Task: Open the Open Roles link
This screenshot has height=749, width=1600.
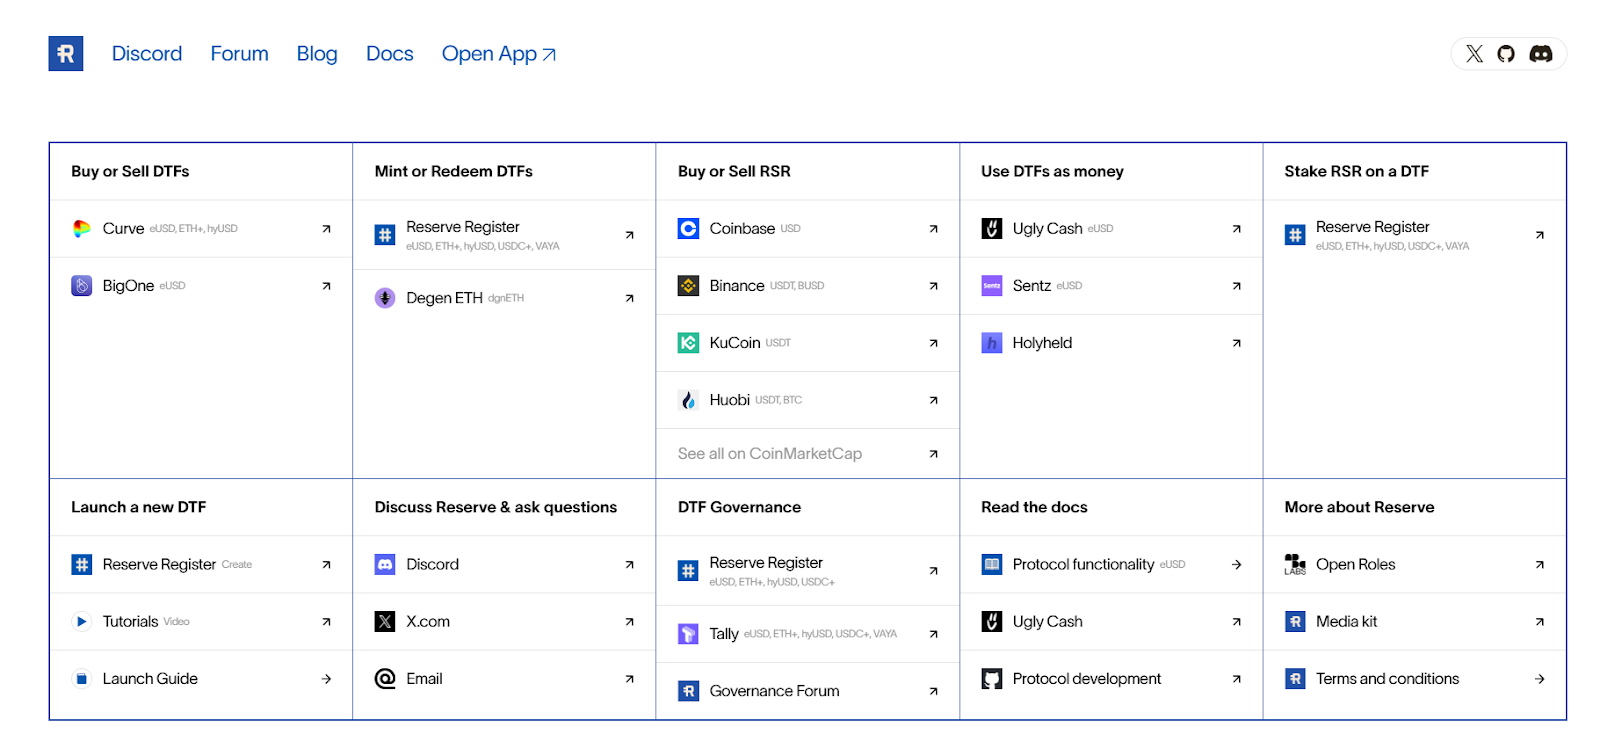Action: (x=1414, y=565)
